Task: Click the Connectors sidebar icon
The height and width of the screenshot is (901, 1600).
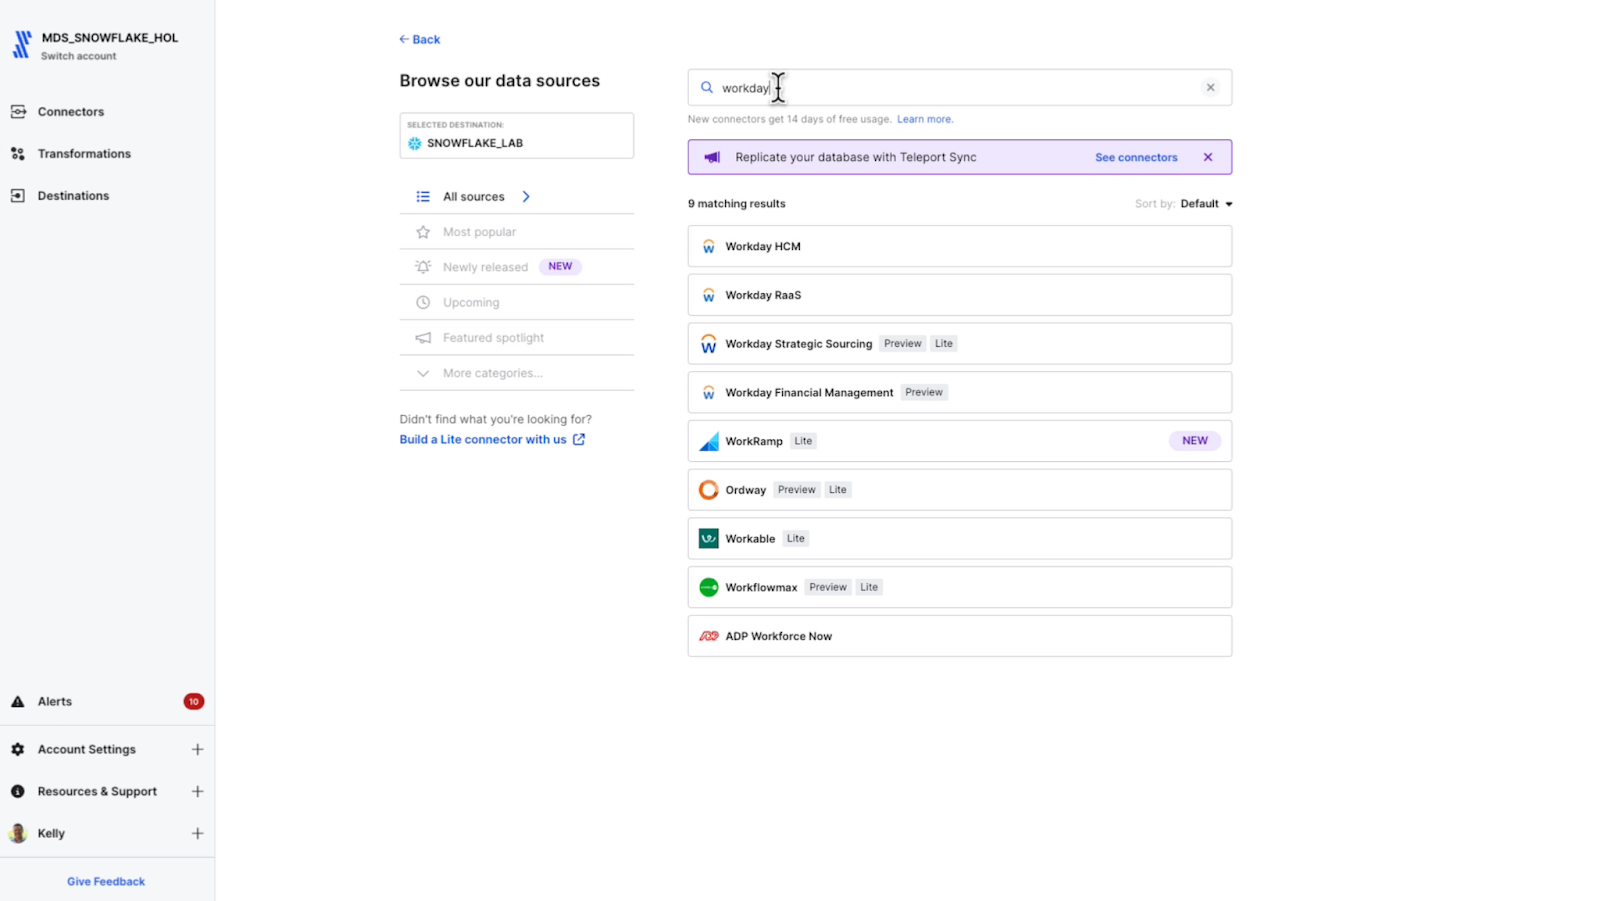Action: pyautogui.click(x=18, y=111)
